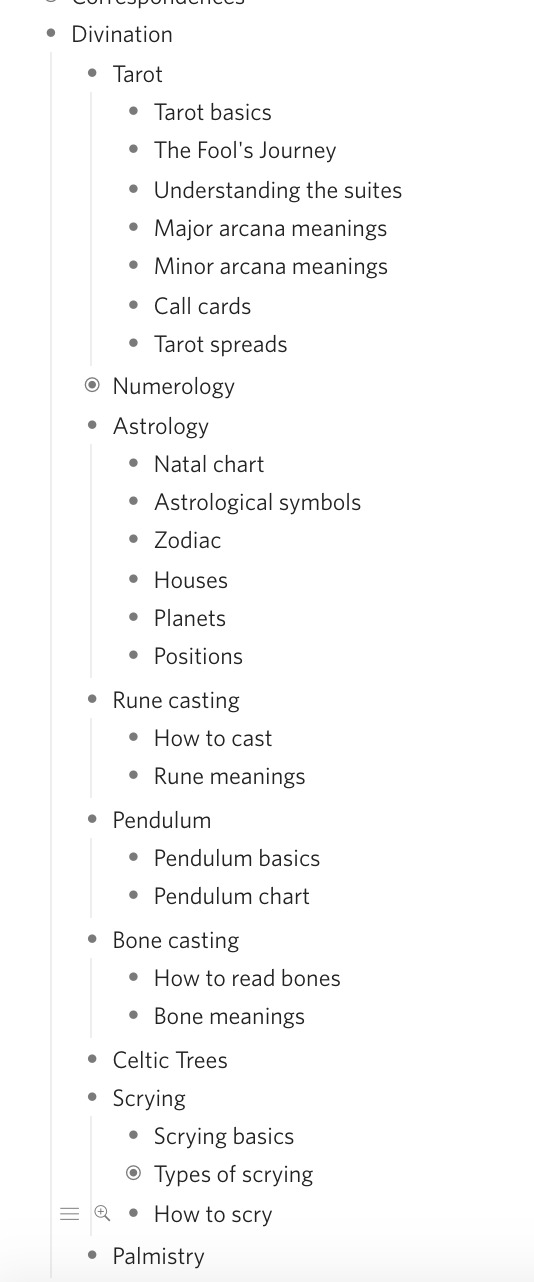
Task: Select the "Scrying basics" item
Action: [224, 1136]
